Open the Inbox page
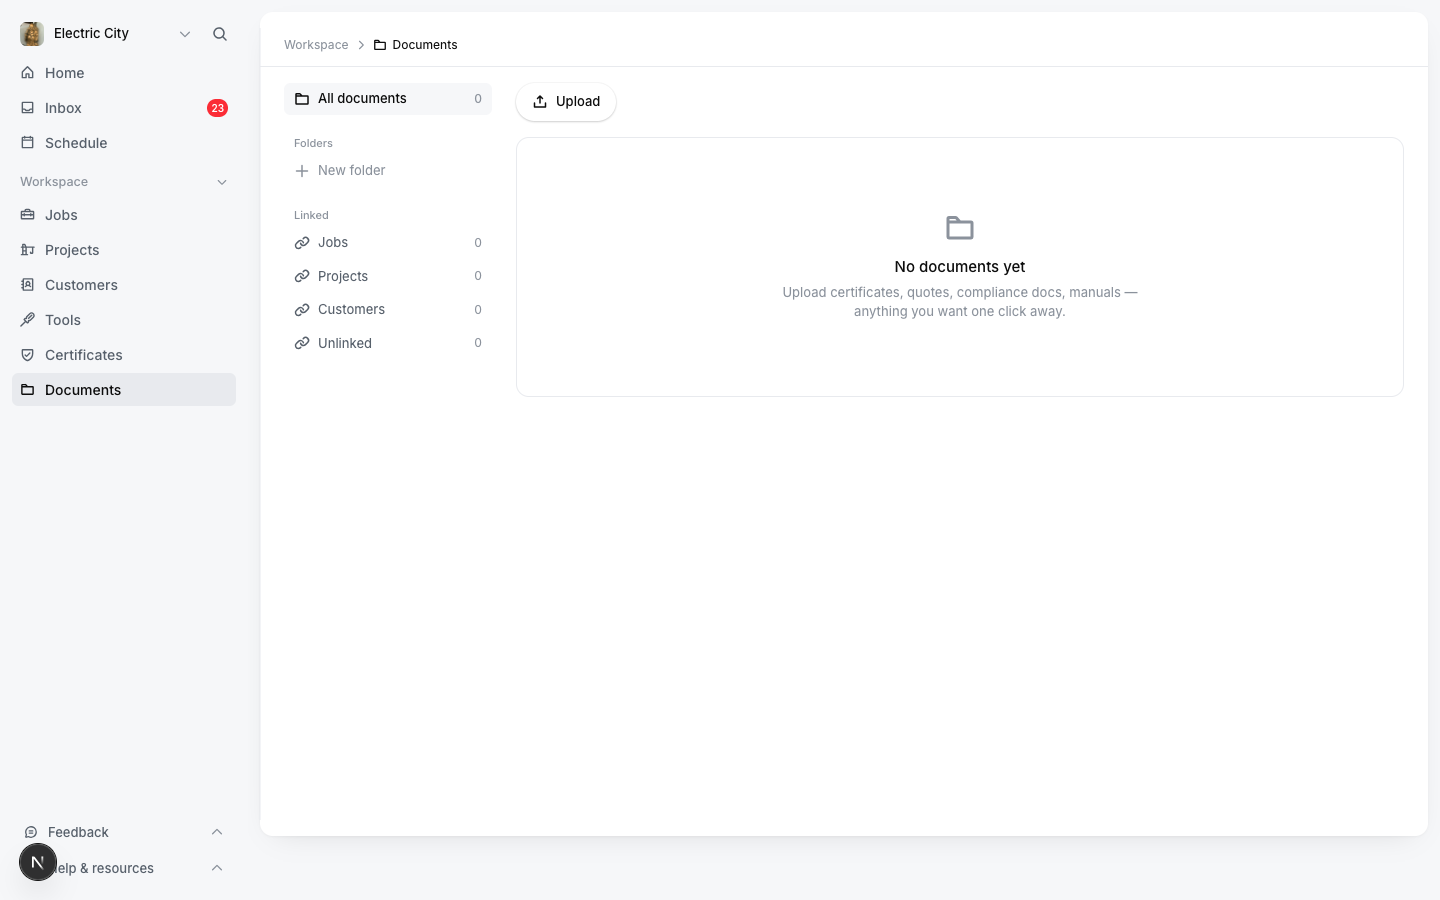This screenshot has height=900, width=1440. pos(124,108)
